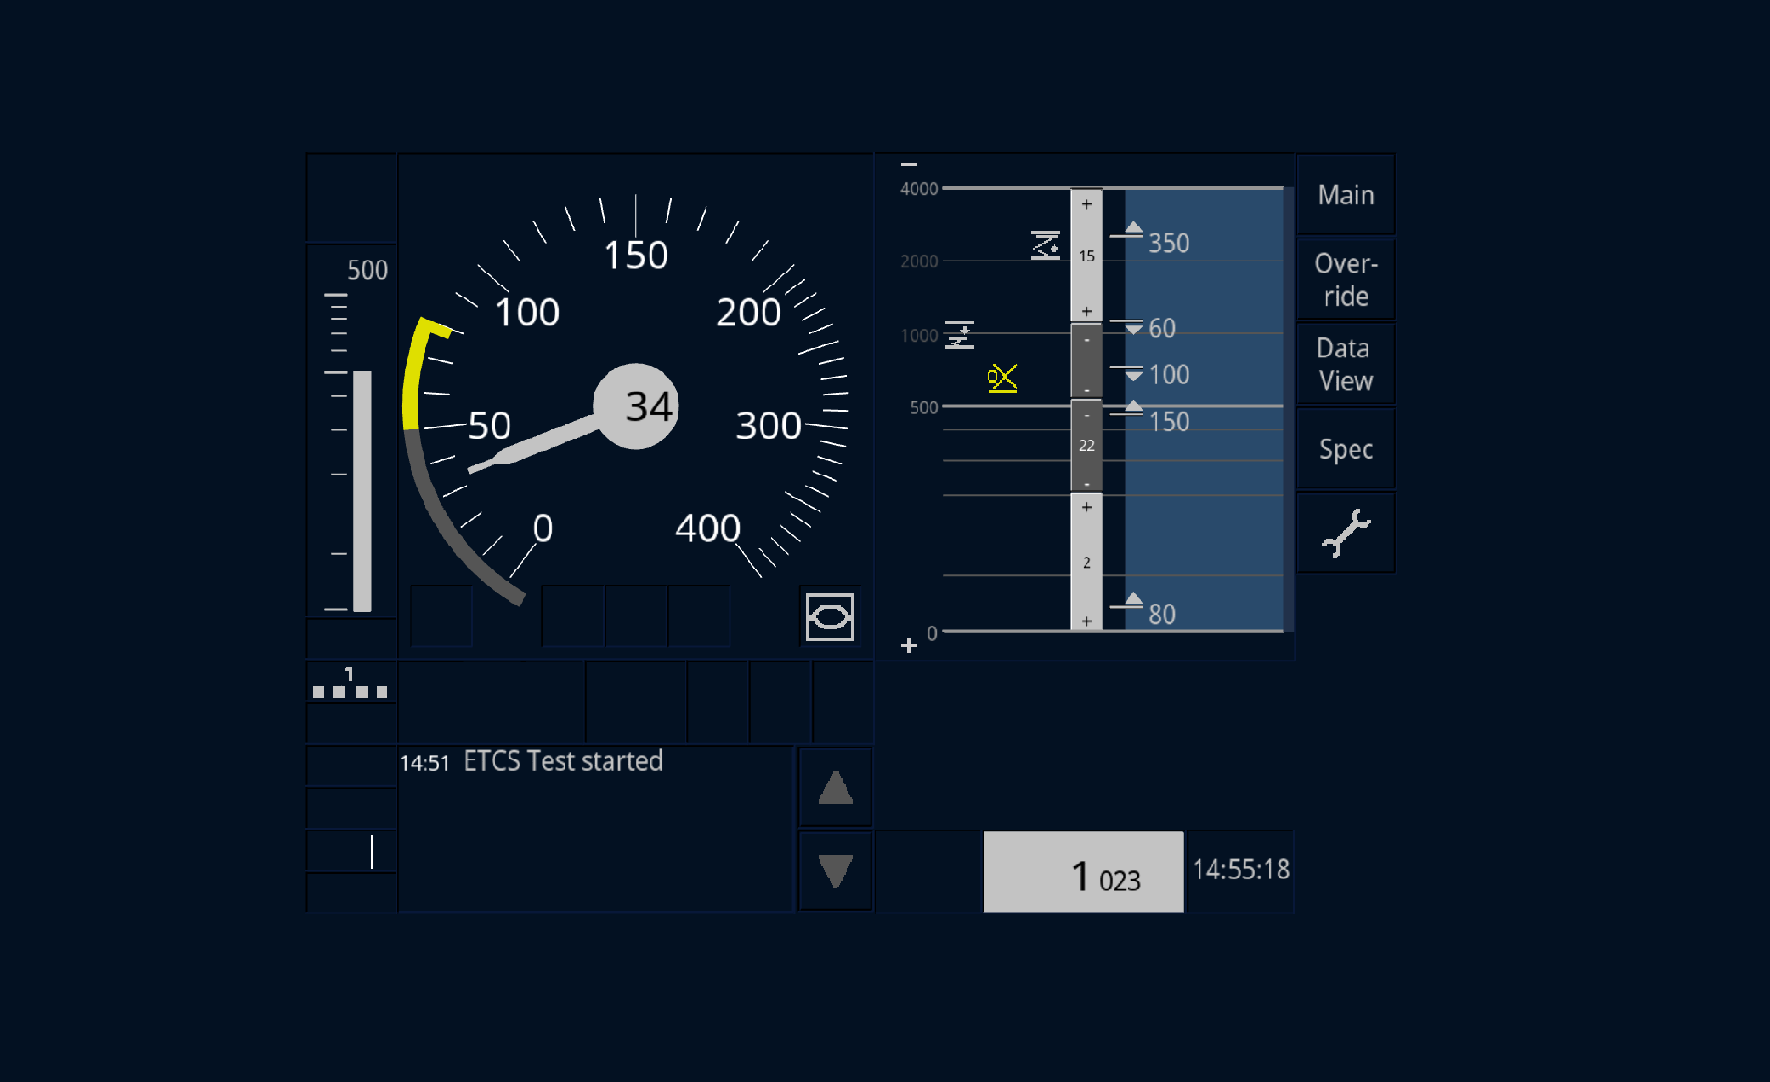1770x1082 pixels.
Task: Click the speed increase arrow at 80
Action: pos(1133,599)
